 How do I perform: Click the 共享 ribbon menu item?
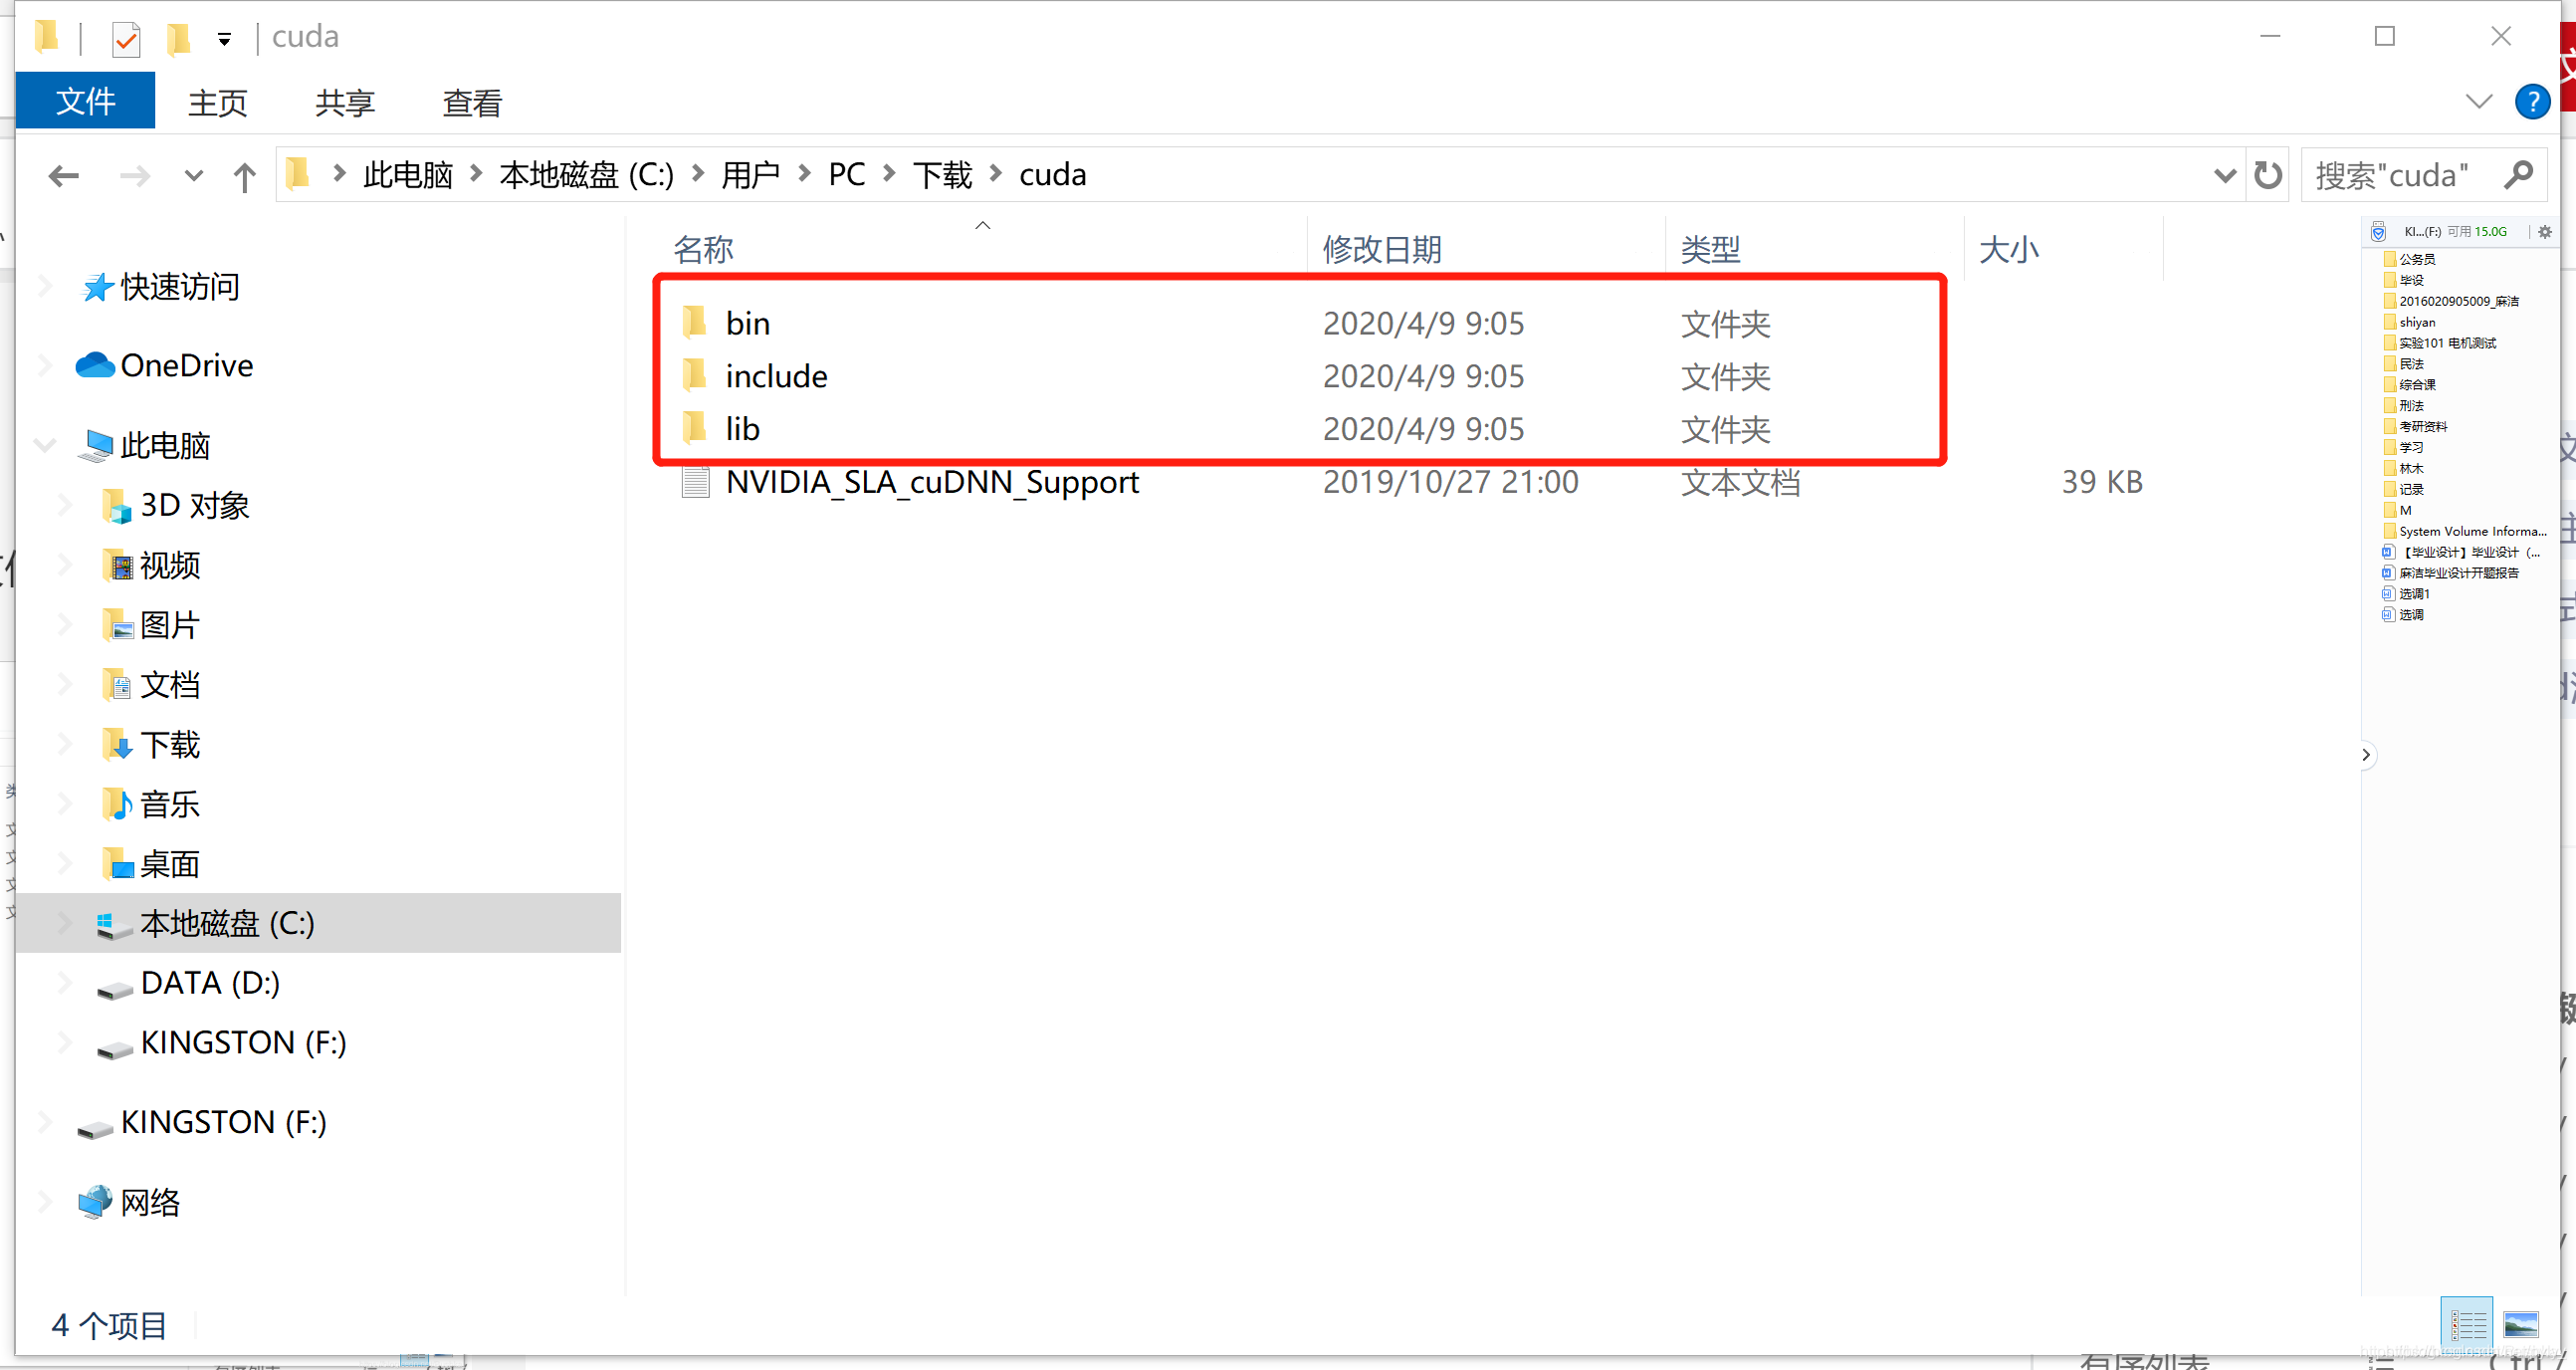[x=339, y=104]
